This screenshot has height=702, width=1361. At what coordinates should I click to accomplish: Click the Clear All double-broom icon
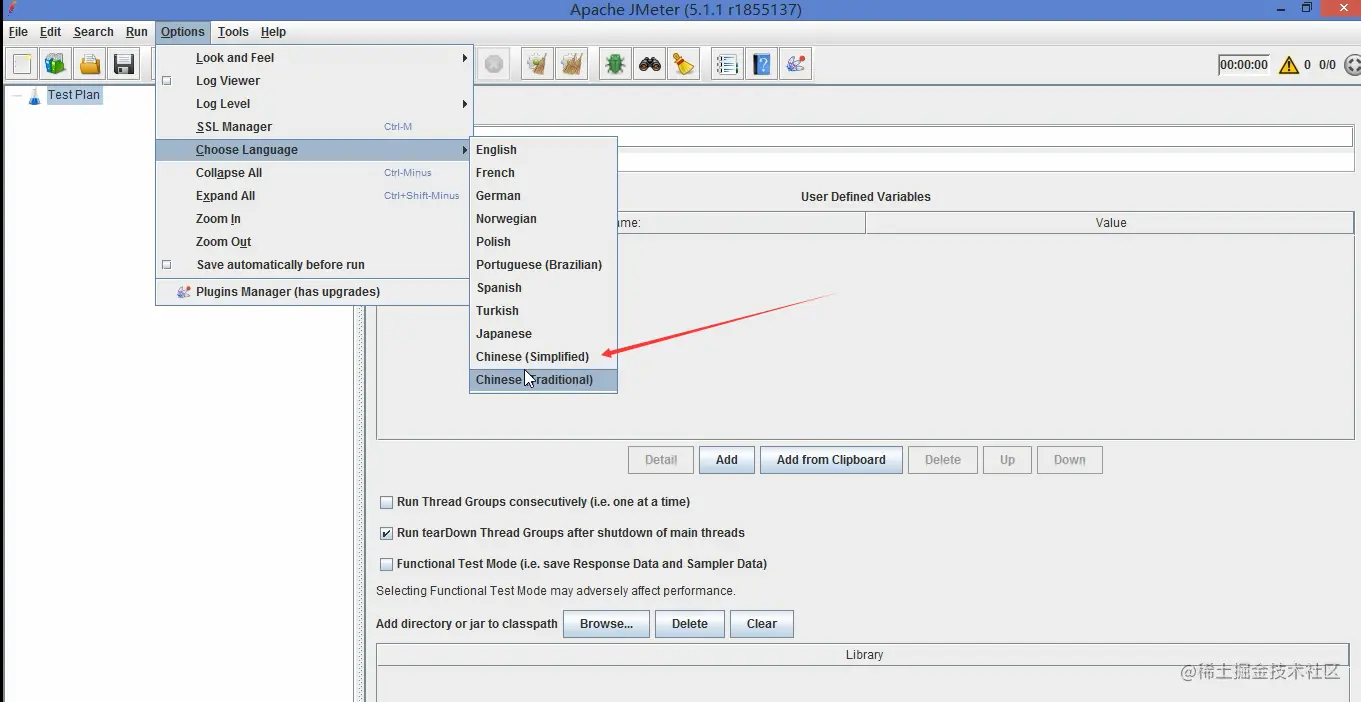[x=571, y=65]
